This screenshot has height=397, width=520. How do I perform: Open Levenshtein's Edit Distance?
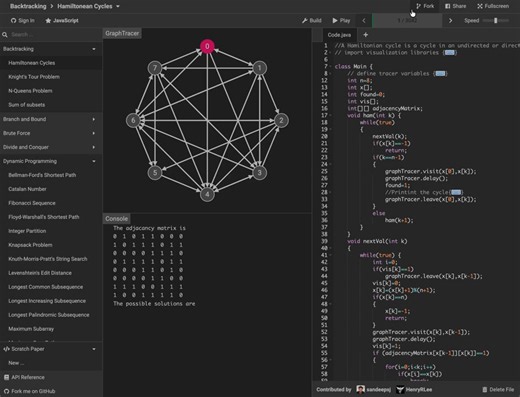coord(51,273)
